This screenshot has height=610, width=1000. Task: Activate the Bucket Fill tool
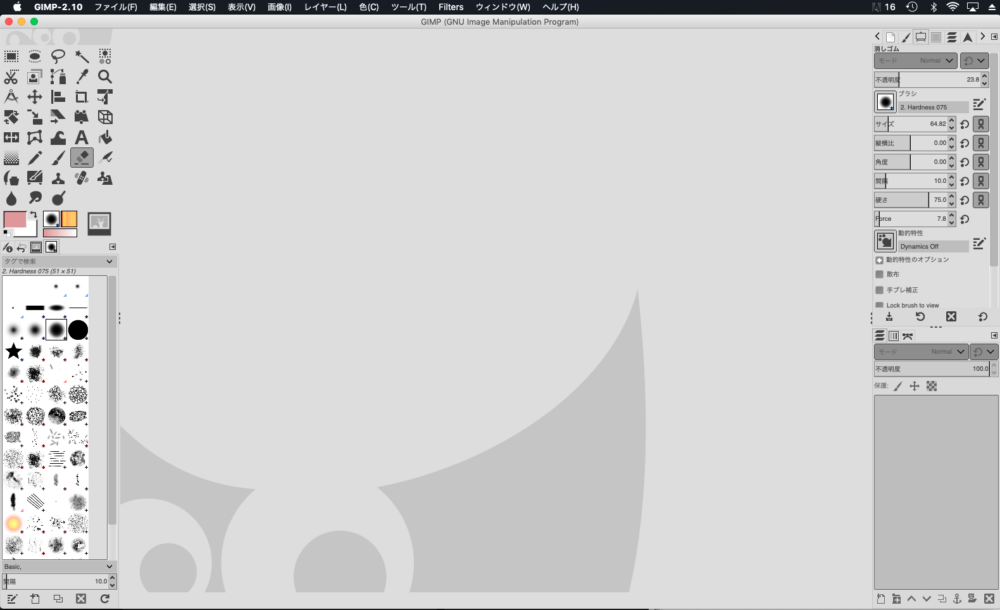[105, 137]
